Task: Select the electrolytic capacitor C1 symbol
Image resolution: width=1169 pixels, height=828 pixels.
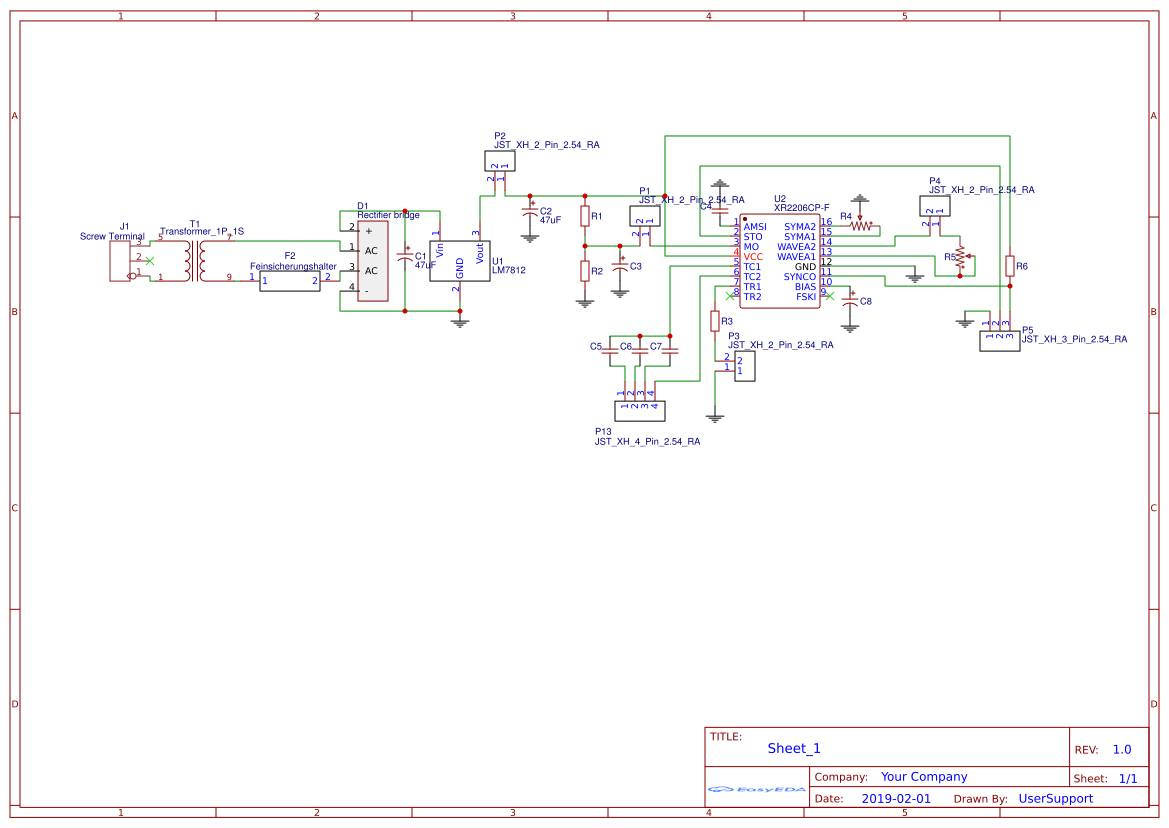Action: (x=405, y=257)
